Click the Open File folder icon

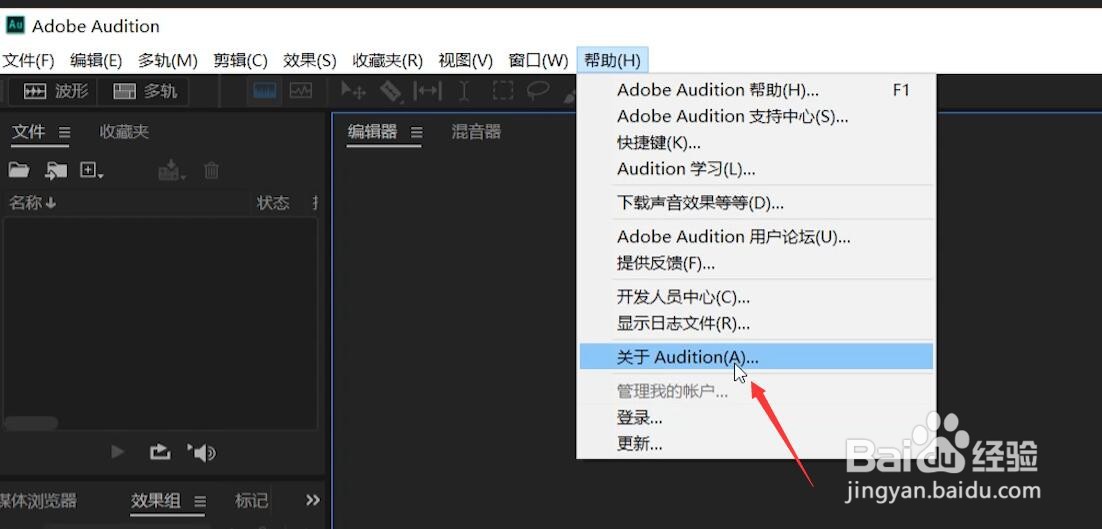pos(19,170)
